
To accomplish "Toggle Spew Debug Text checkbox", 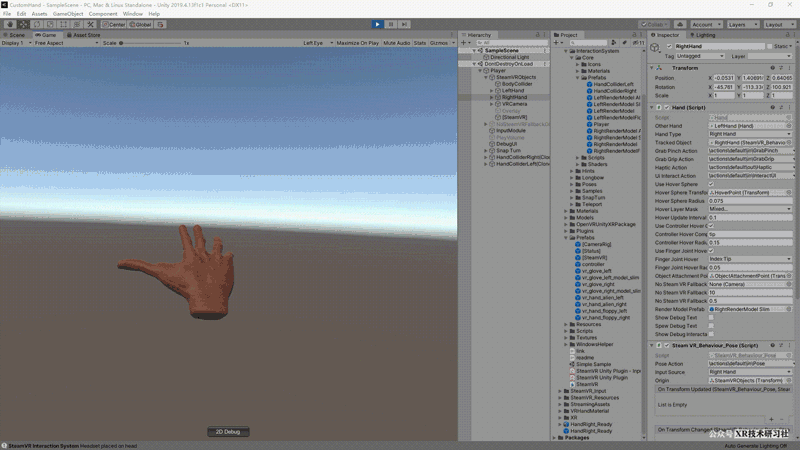I will (711, 326).
